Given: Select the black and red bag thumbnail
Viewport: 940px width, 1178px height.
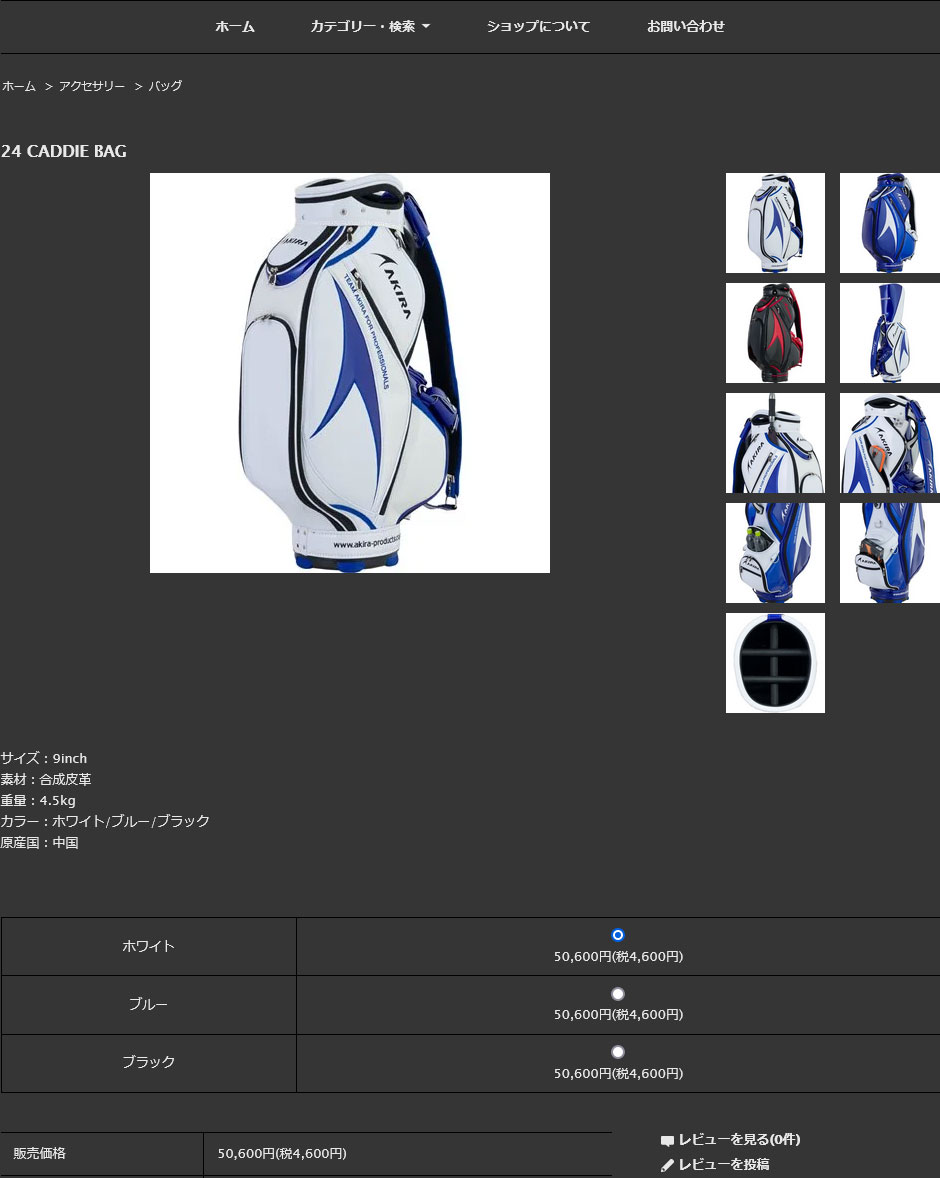Looking at the screenshot, I should click(x=775, y=332).
